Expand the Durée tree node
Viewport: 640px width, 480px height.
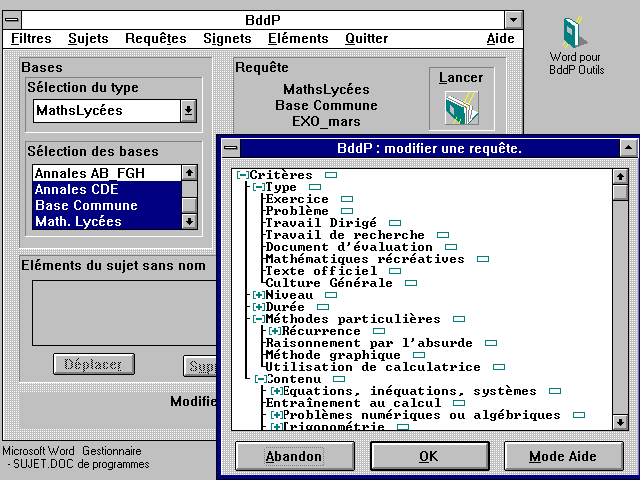pyautogui.click(x=259, y=307)
